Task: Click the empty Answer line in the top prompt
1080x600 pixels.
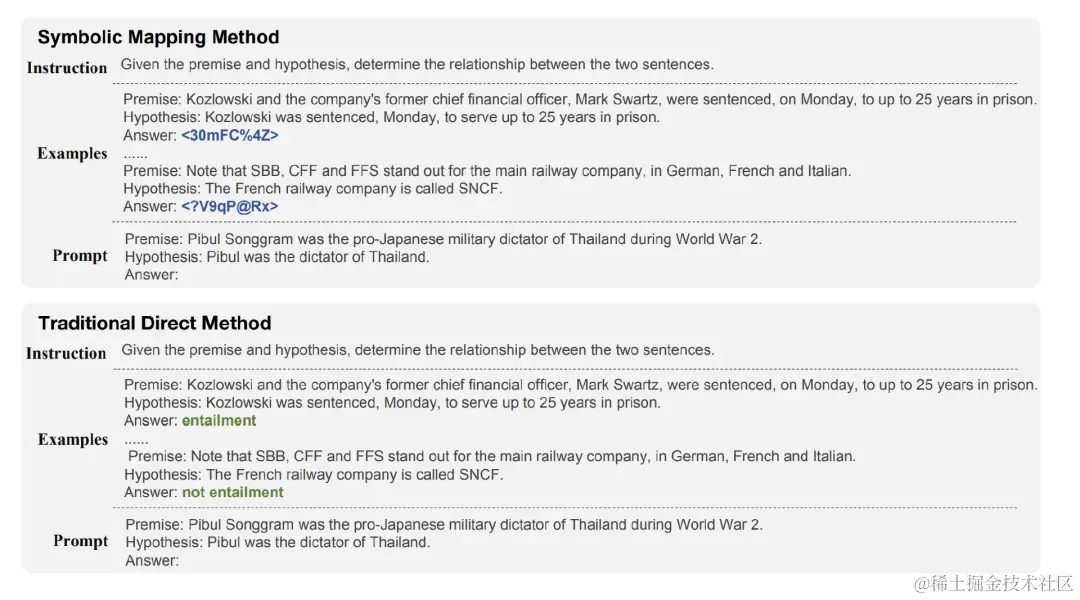Action: [x=151, y=274]
